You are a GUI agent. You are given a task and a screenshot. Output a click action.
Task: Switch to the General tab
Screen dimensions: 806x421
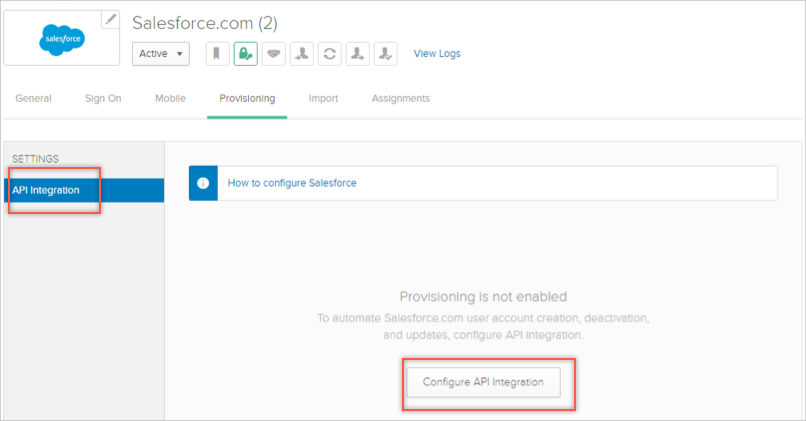point(33,99)
